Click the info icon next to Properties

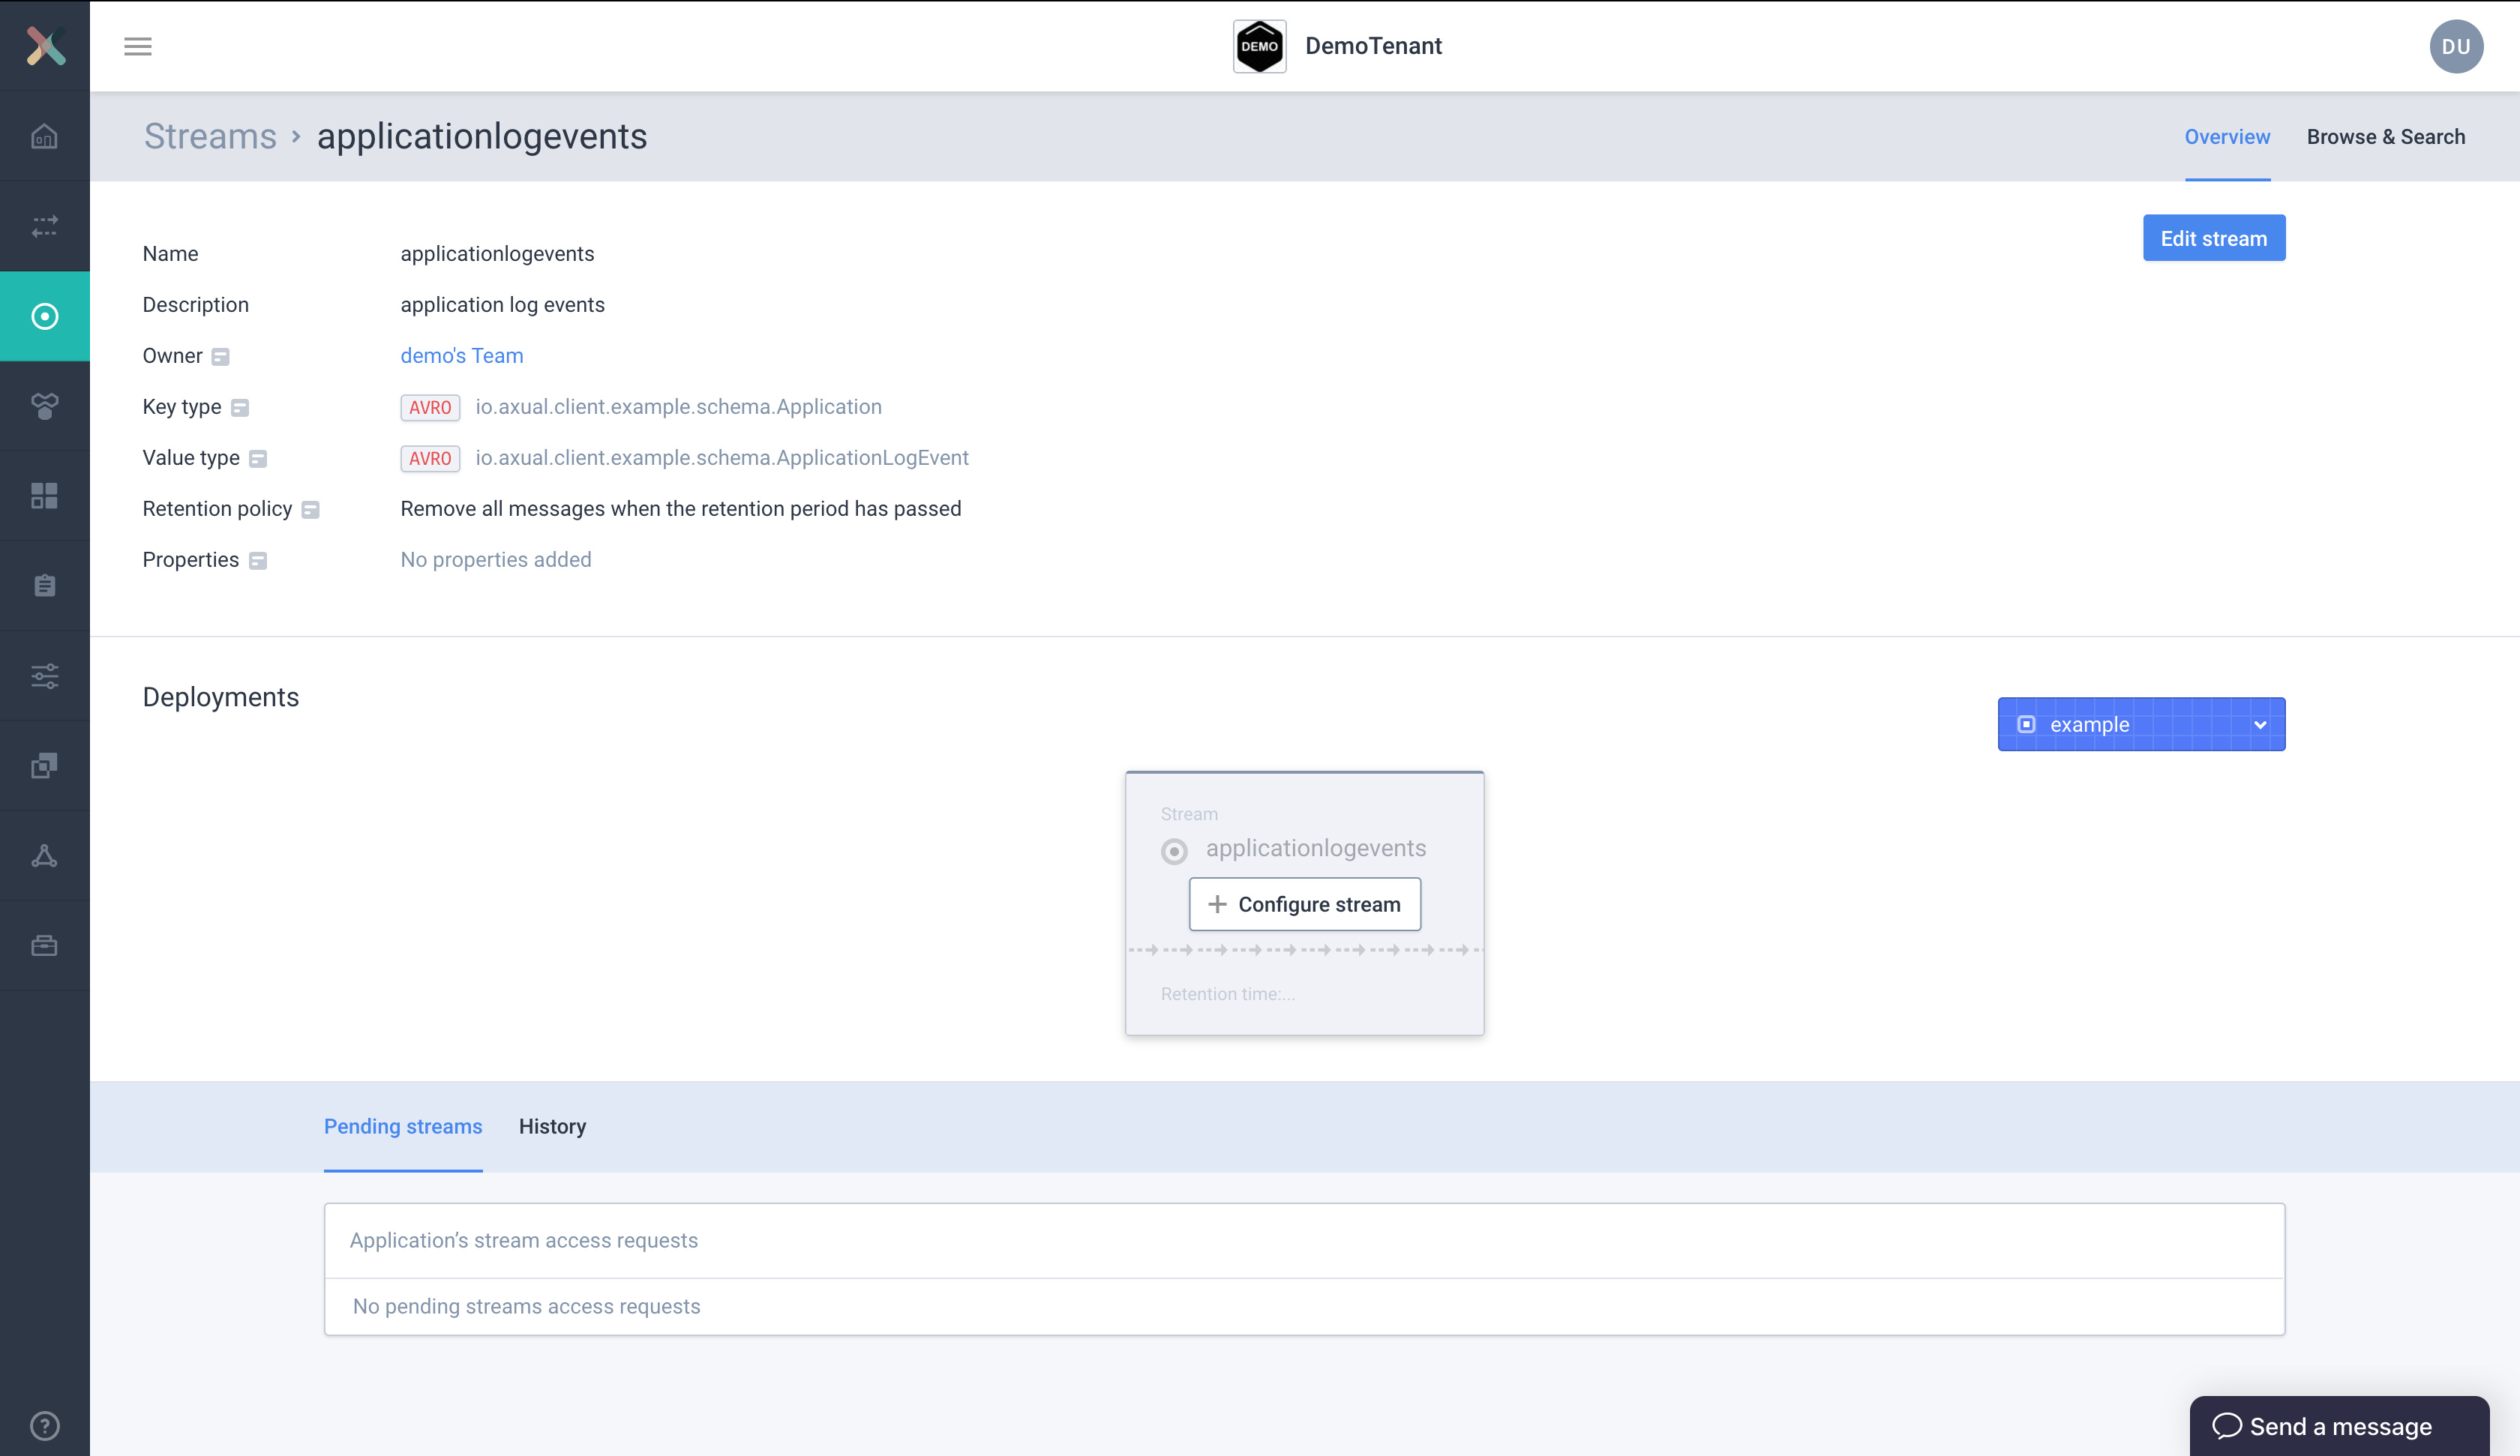click(x=258, y=561)
